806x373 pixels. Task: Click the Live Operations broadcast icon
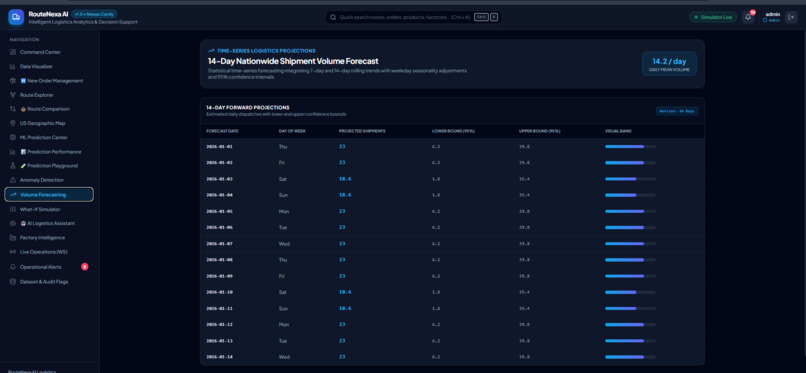pyautogui.click(x=13, y=252)
